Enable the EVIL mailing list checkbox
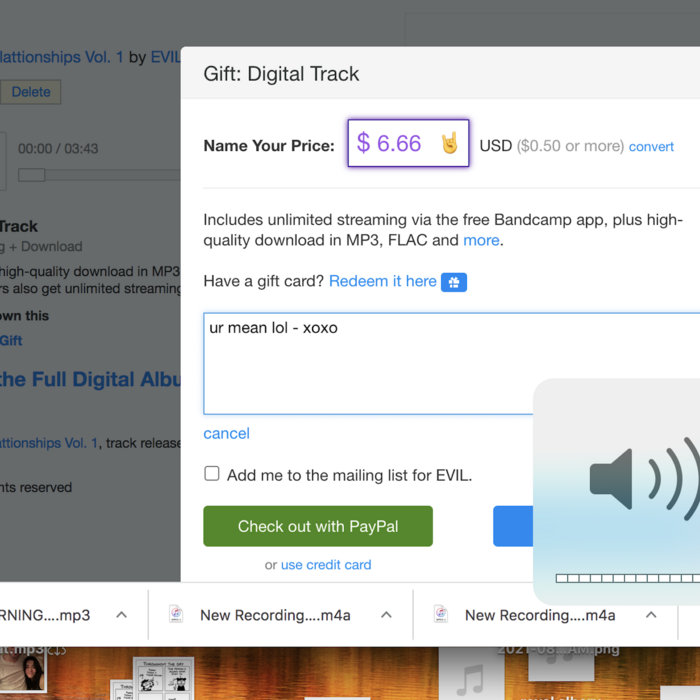700x700 pixels. [212, 474]
